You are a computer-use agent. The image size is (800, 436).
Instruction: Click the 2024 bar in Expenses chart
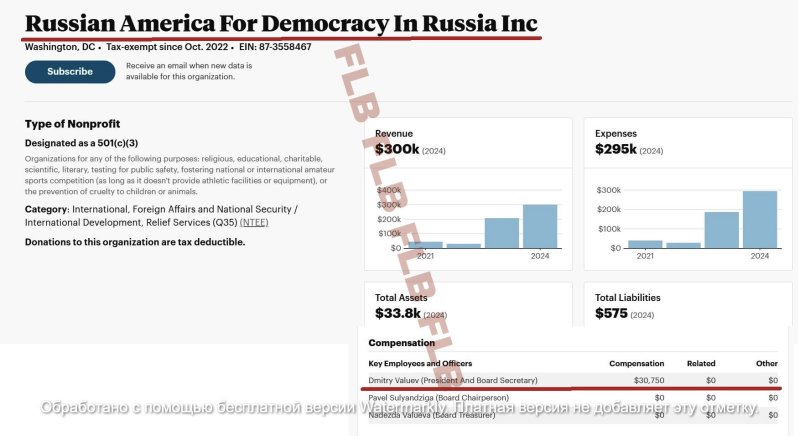[760, 219]
